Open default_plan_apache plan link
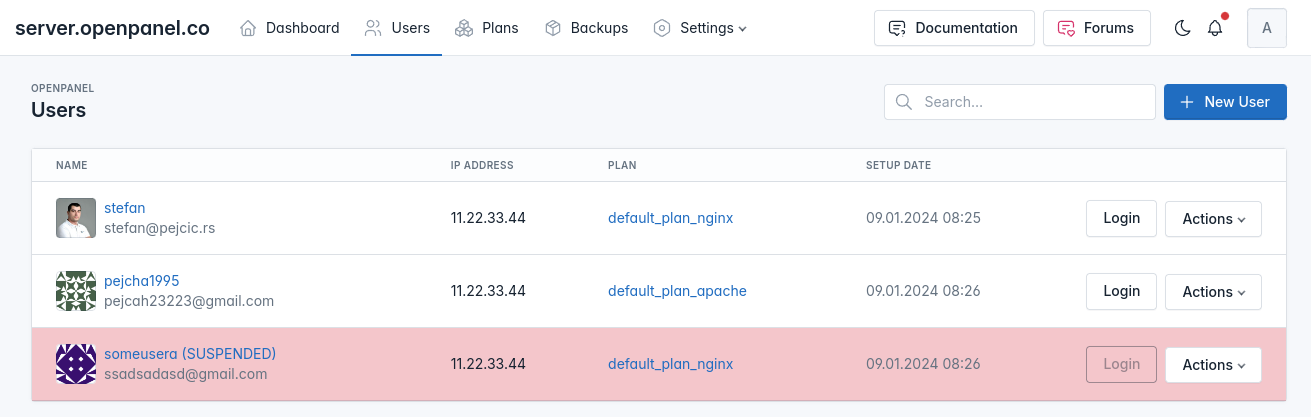The height and width of the screenshot is (417, 1311). point(677,291)
